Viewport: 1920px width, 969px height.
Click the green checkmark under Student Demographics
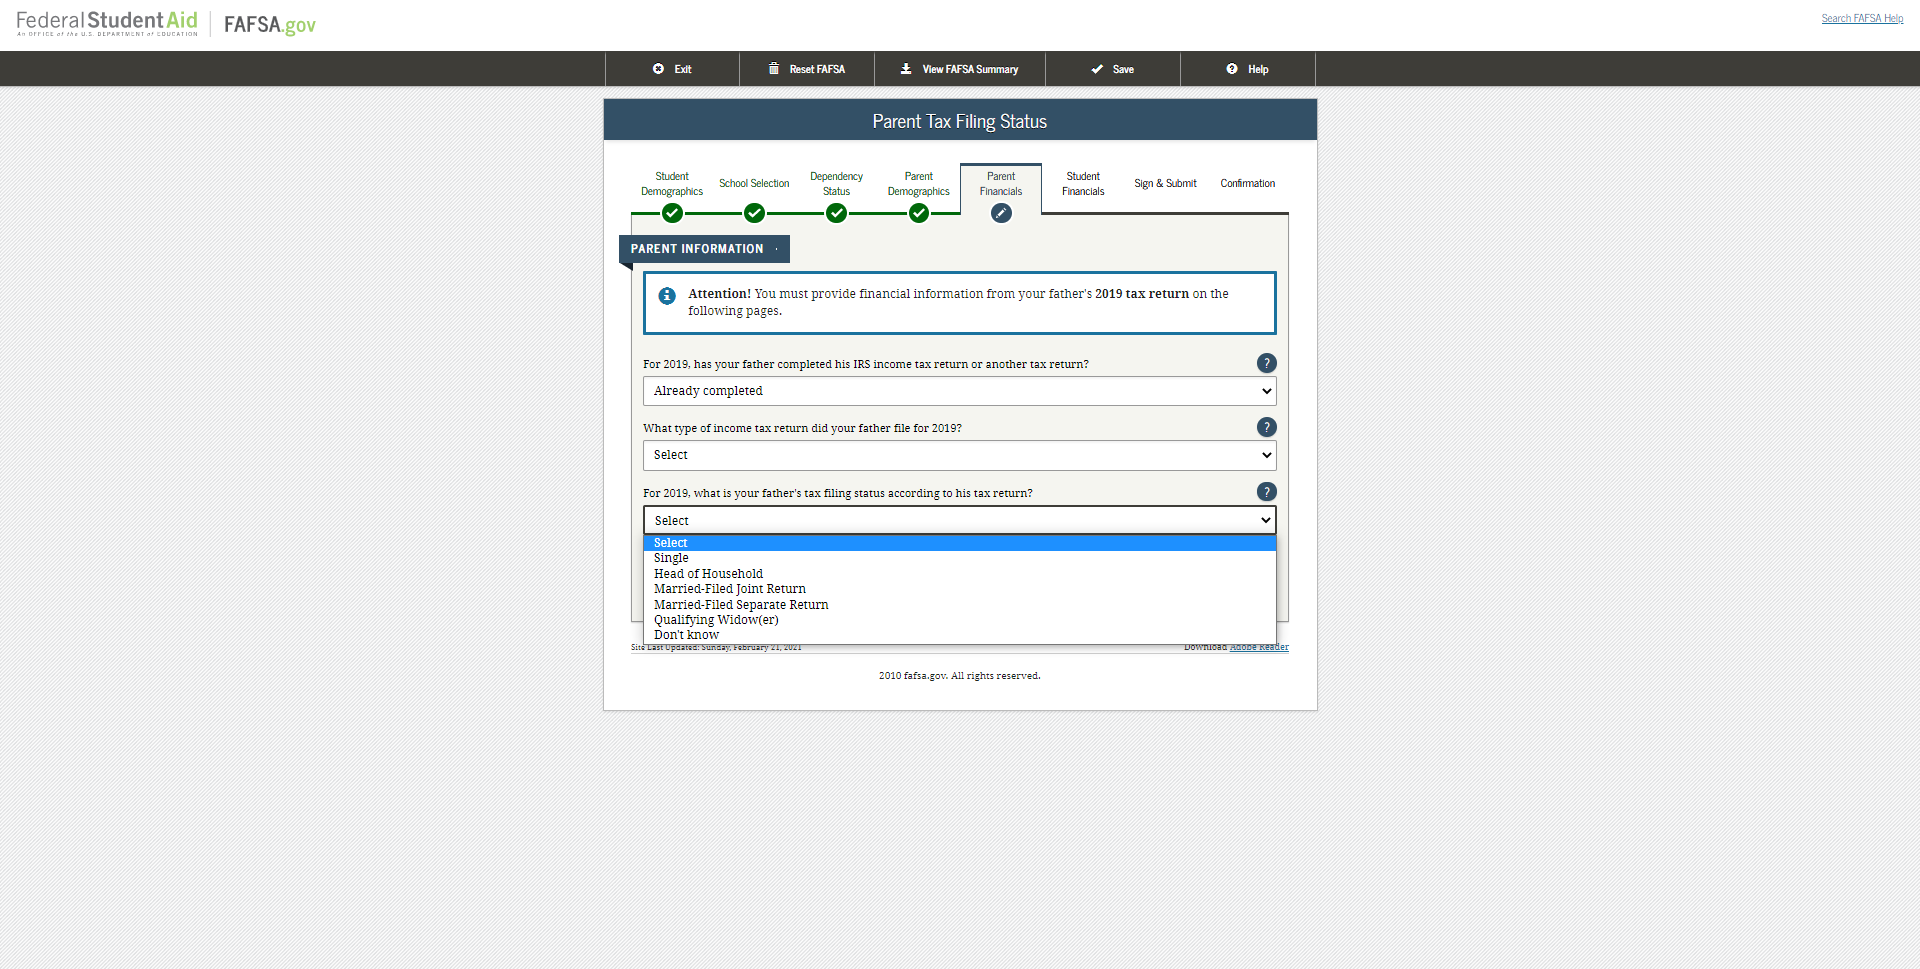click(671, 213)
